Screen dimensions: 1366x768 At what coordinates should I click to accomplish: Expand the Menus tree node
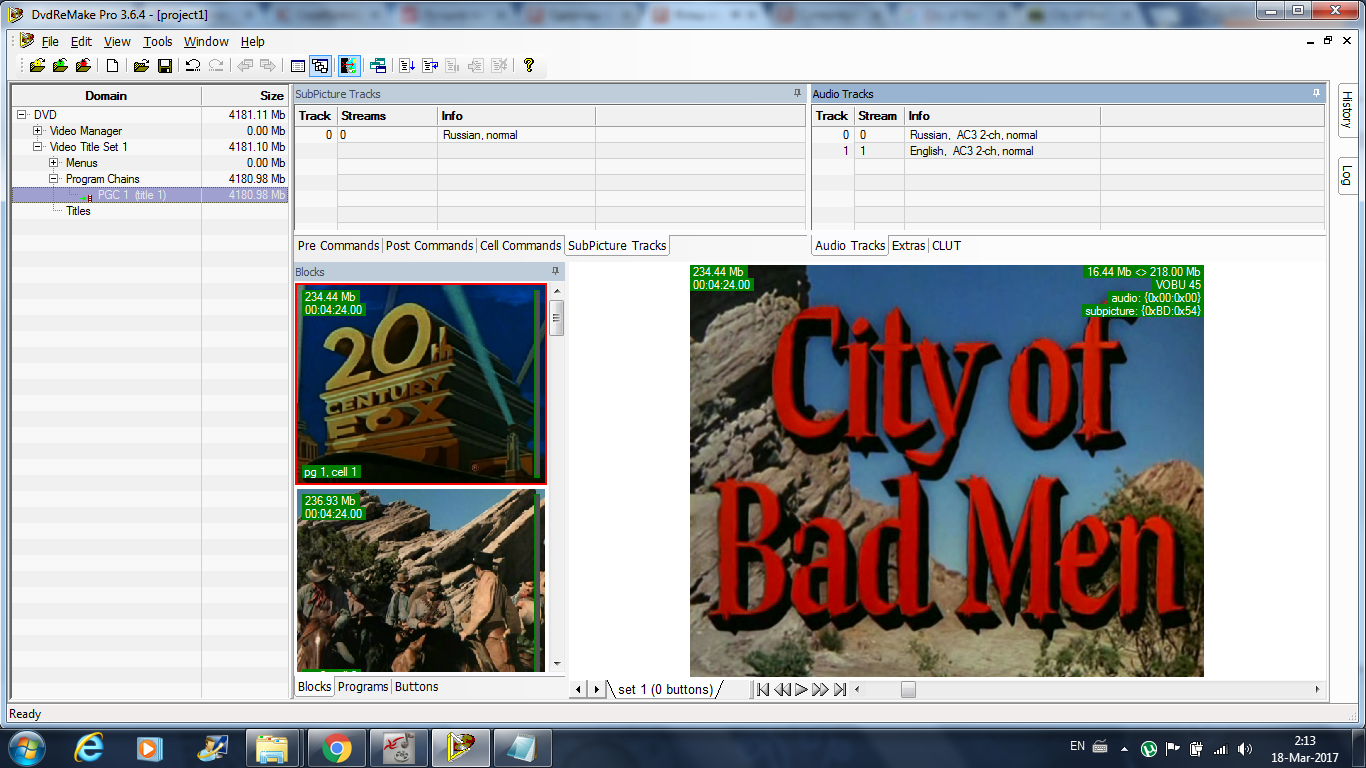click(x=54, y=163)
